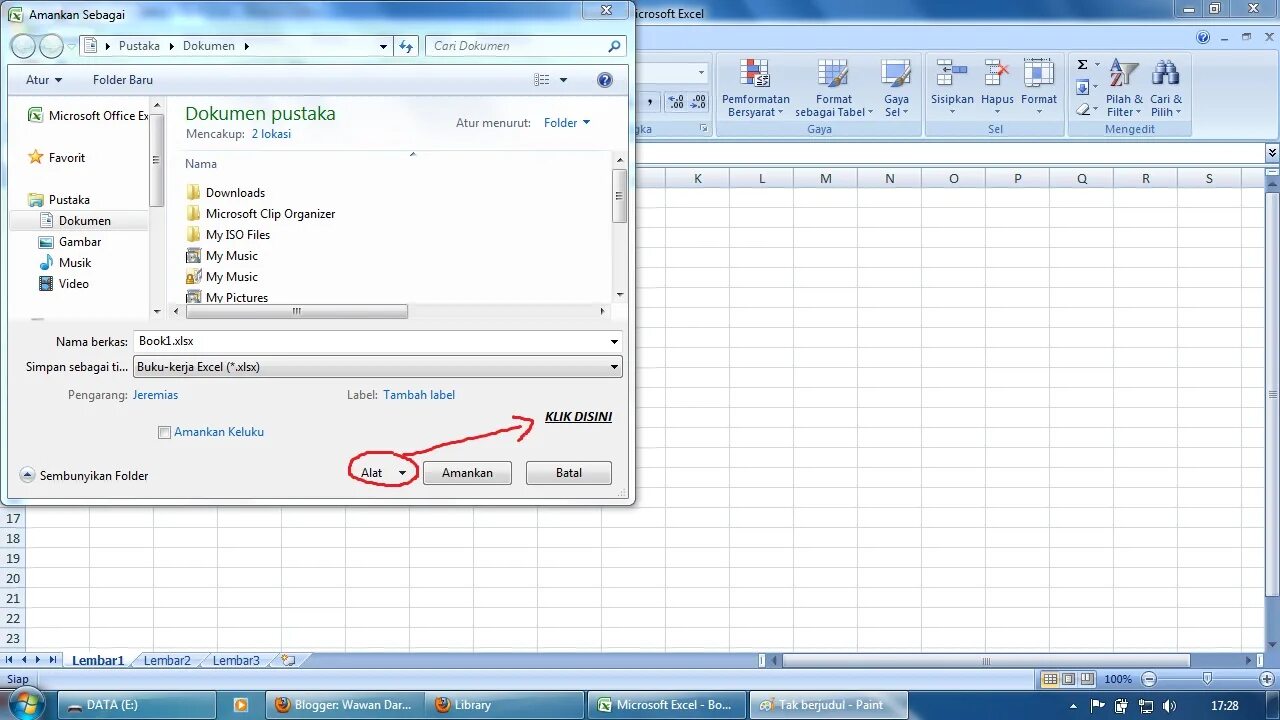Click the Batal cancel button
The image size is (1280, 720).
[x=569, y=473]
